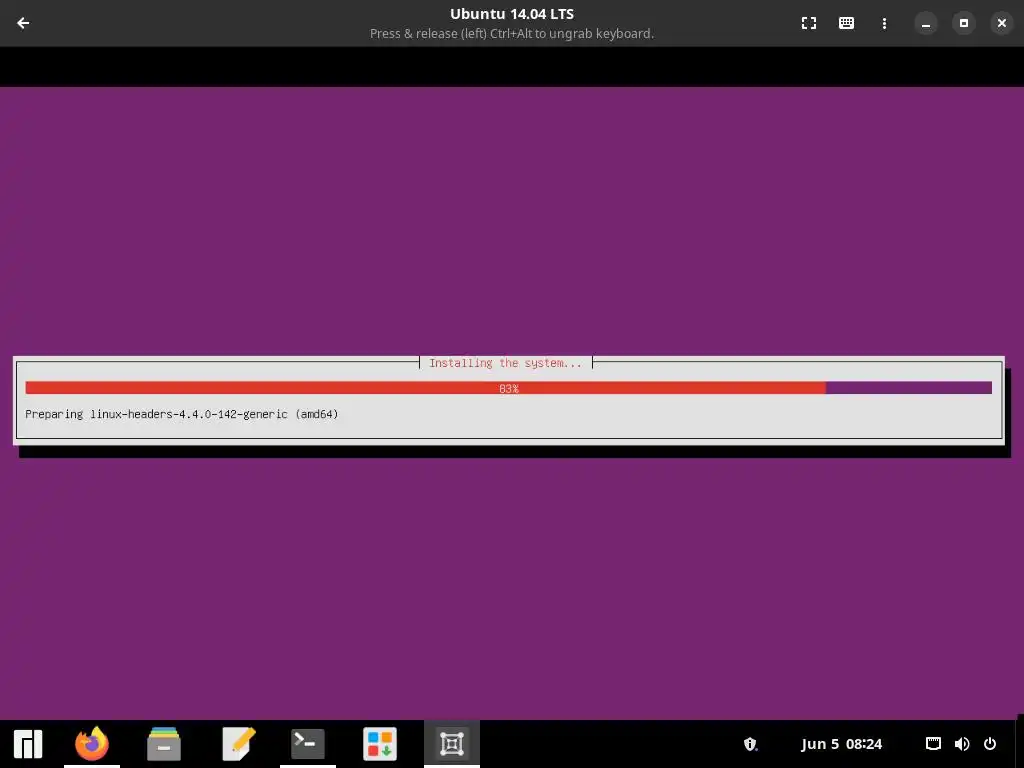Screen dimensions: 1024x768
Task: Open the keyboard shortcuts menu icon
Action: tap(846, 23)
